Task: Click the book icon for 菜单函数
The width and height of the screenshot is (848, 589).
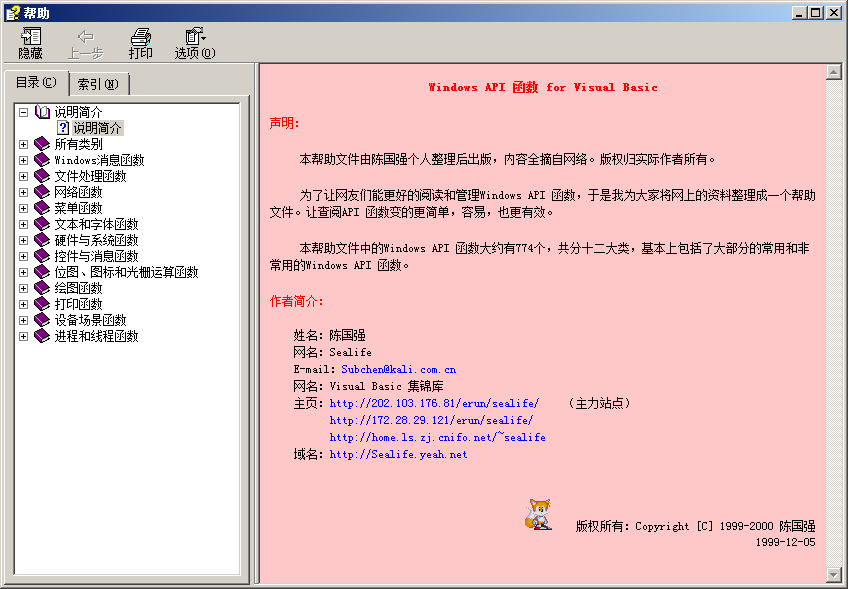Action: [x=42, y=208]
